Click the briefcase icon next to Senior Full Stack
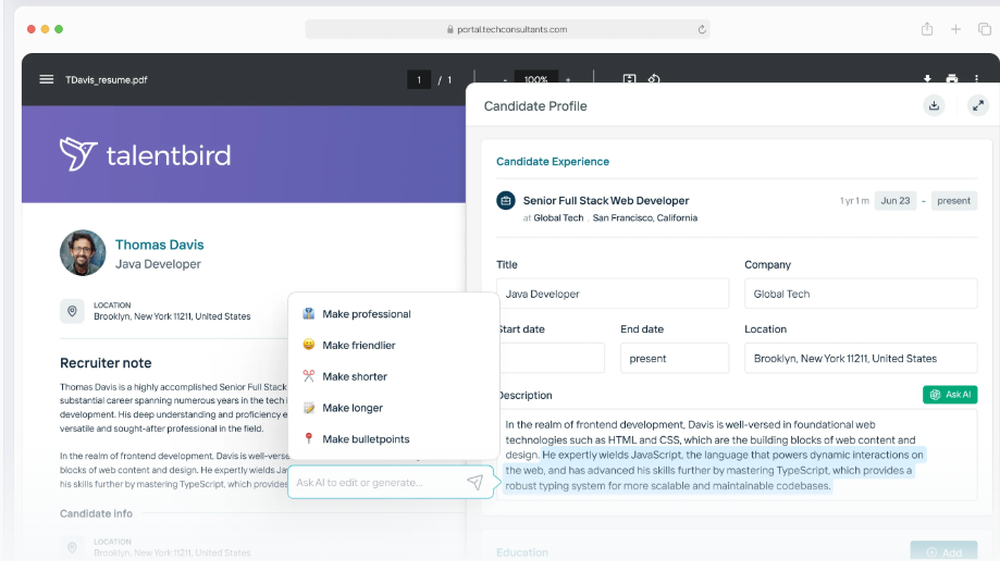This screenshot has width=1000, height=561. point(506,201)
